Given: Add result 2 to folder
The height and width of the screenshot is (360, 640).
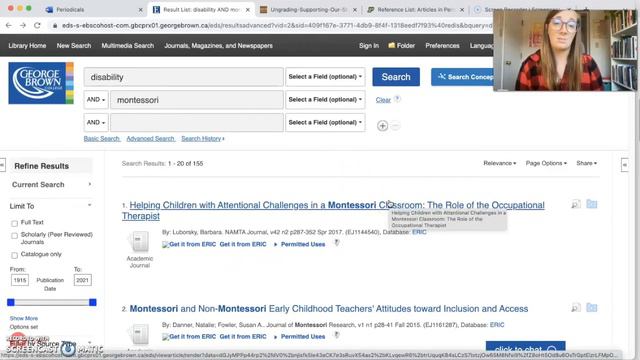Looking at the screenshot, I should point(591,307).
